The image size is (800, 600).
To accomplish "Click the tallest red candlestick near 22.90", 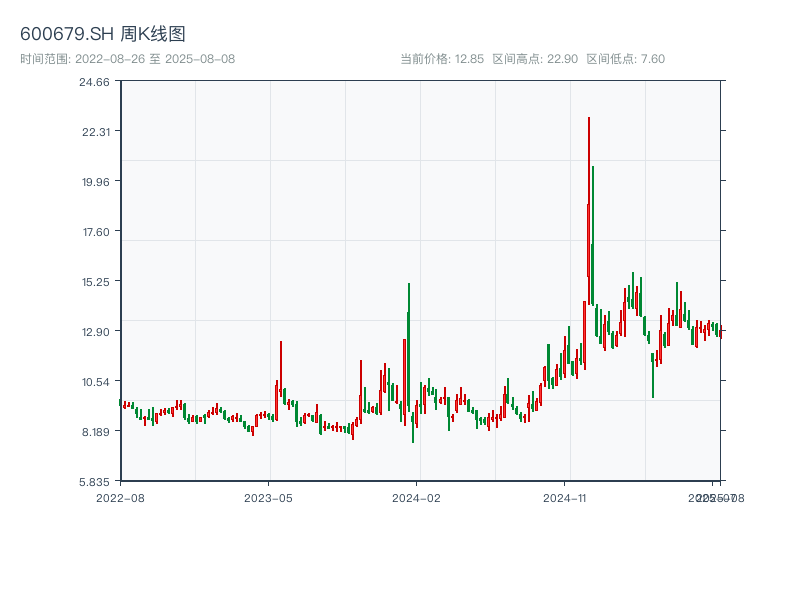I will pyautogui.click(x=589, y=200).
